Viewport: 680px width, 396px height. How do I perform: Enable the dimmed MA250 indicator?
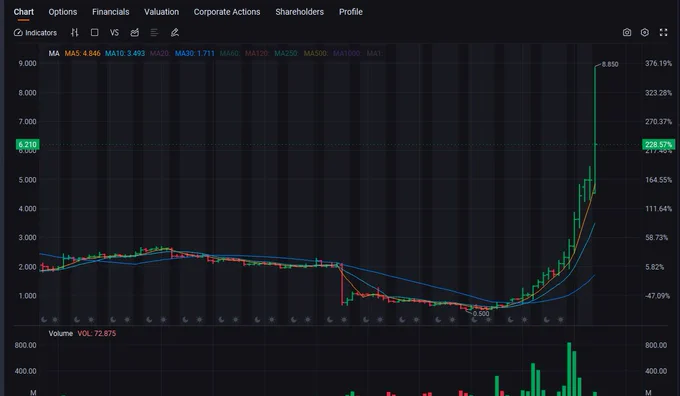click(286, 53)
